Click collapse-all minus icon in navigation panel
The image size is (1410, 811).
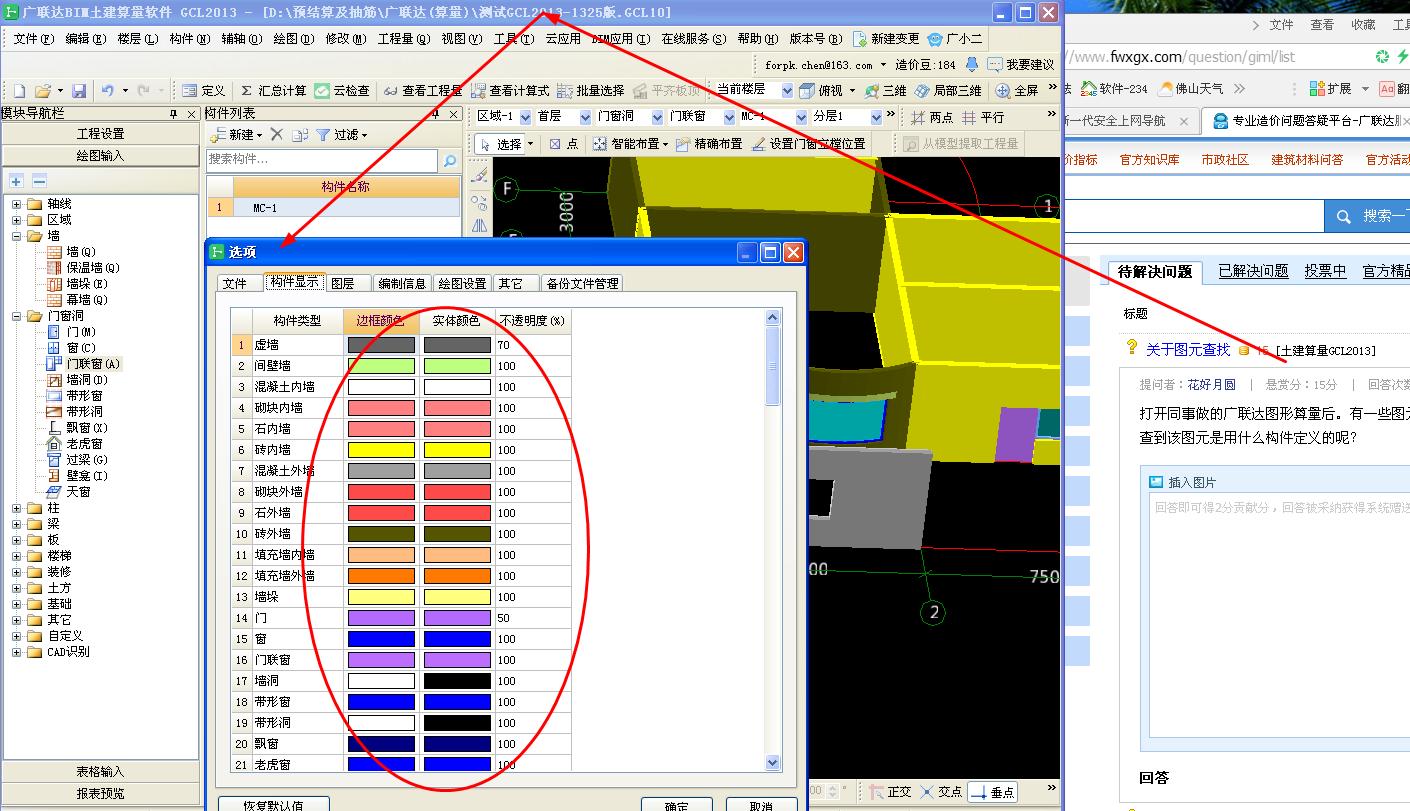(x=39, y=181)
